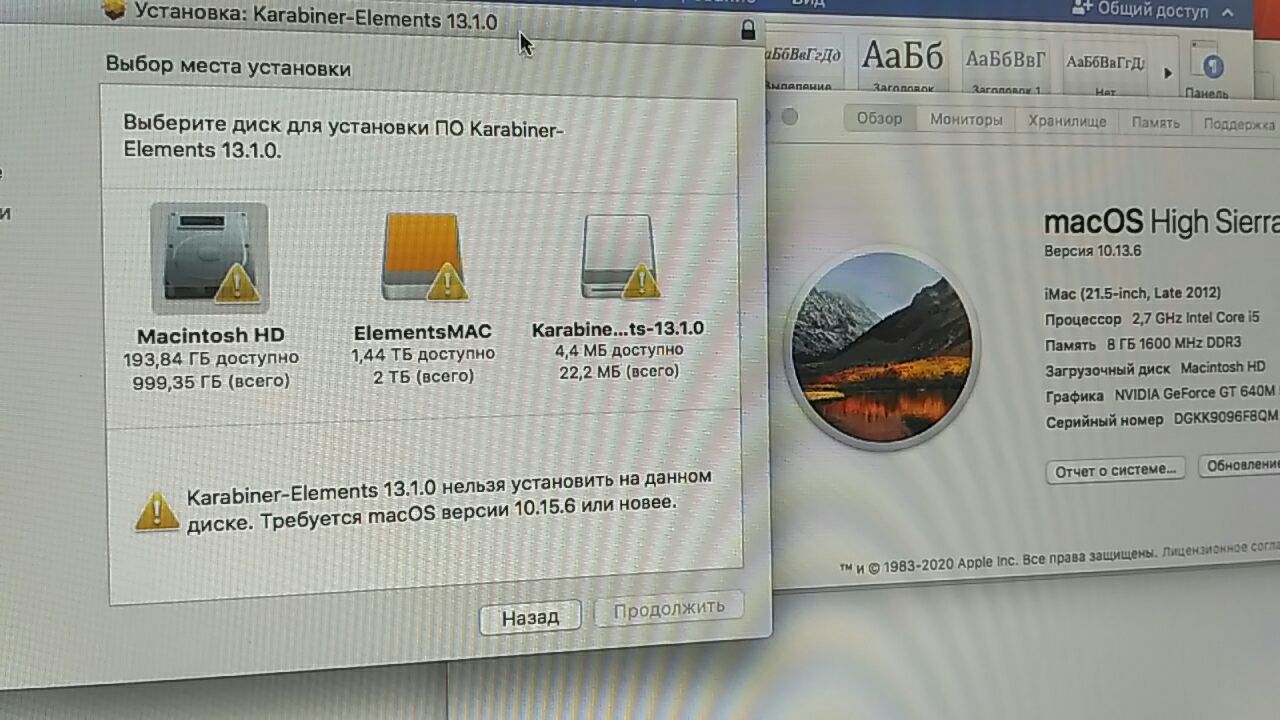
Task: Apply the Заголовок 1 style in Word
Action: point(1006,68)
